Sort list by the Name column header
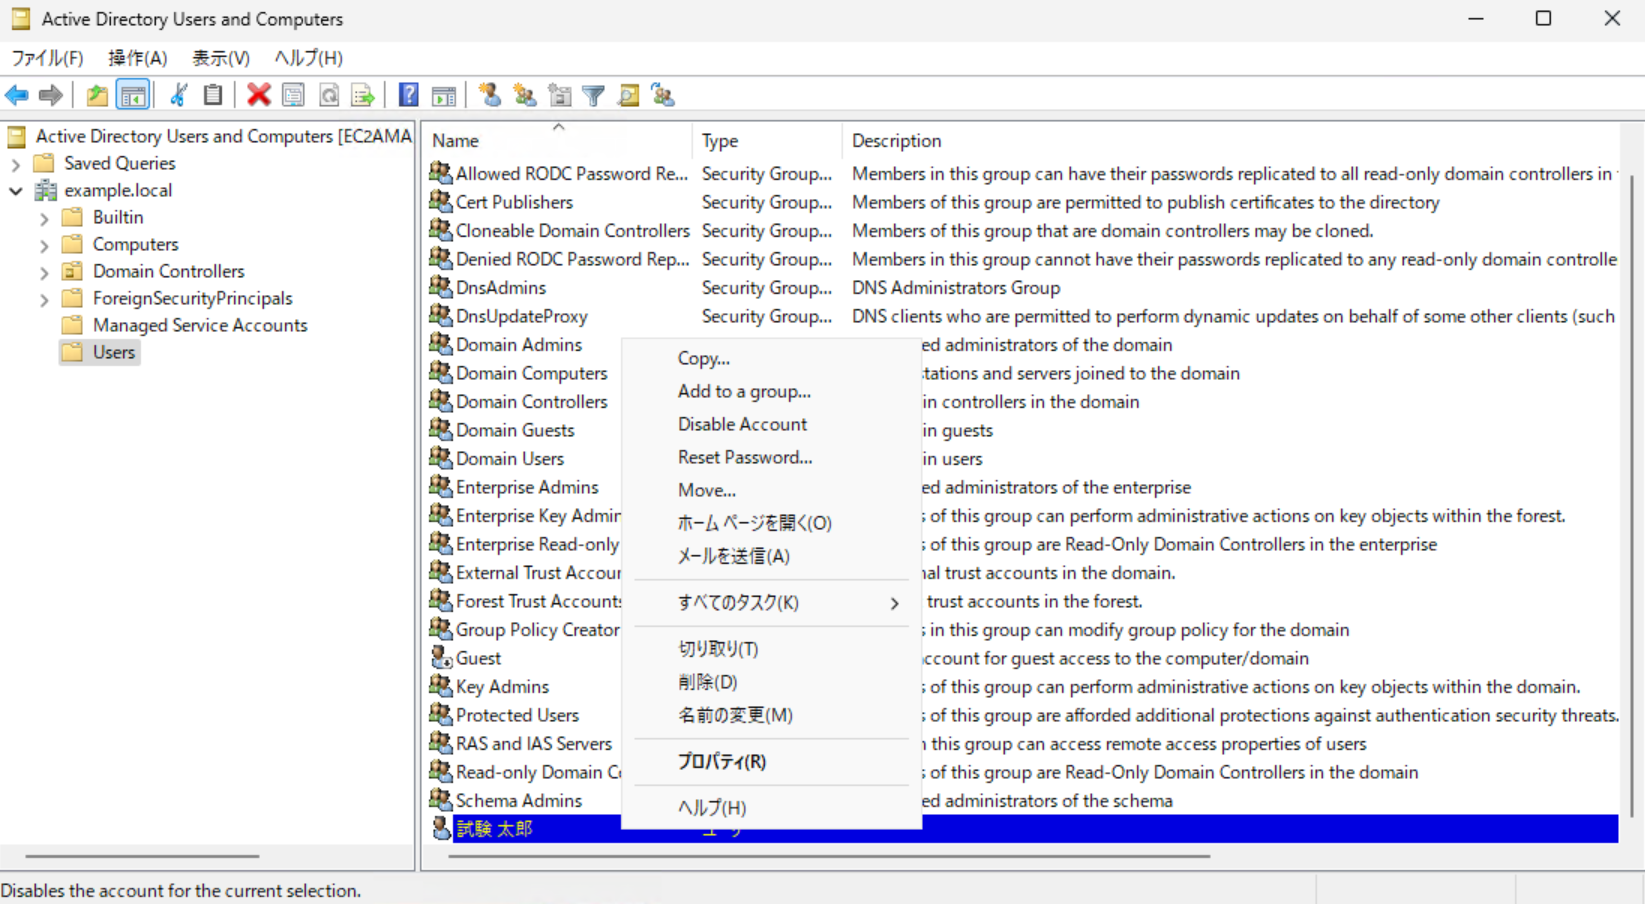The height and width of the screenshot is (904, 1645). [456, 141]
